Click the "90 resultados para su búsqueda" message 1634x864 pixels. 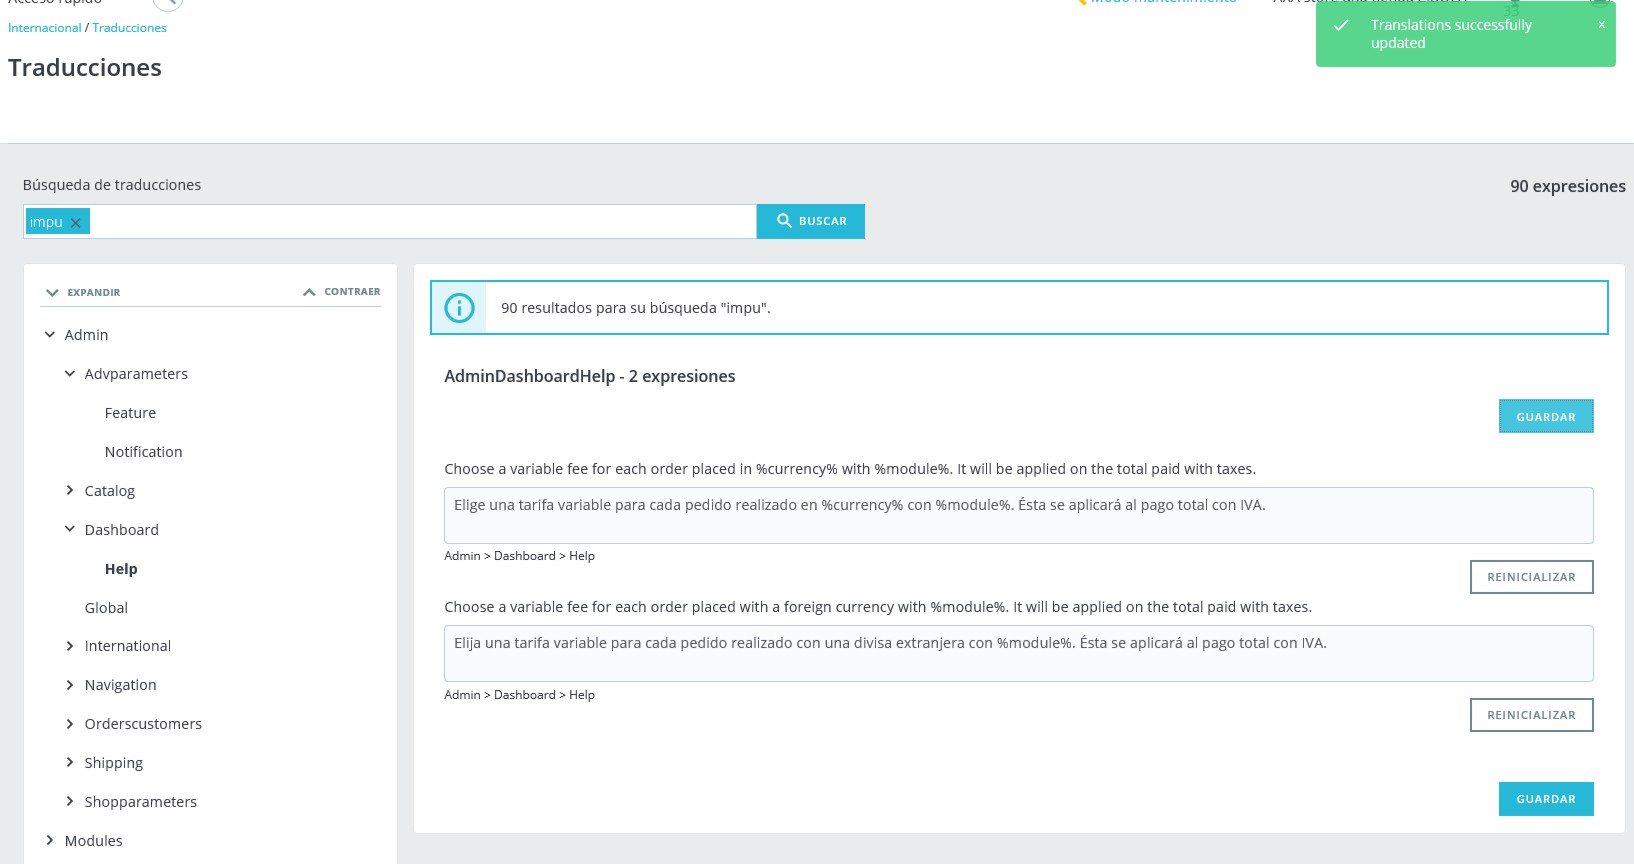[x=636, y=308]
